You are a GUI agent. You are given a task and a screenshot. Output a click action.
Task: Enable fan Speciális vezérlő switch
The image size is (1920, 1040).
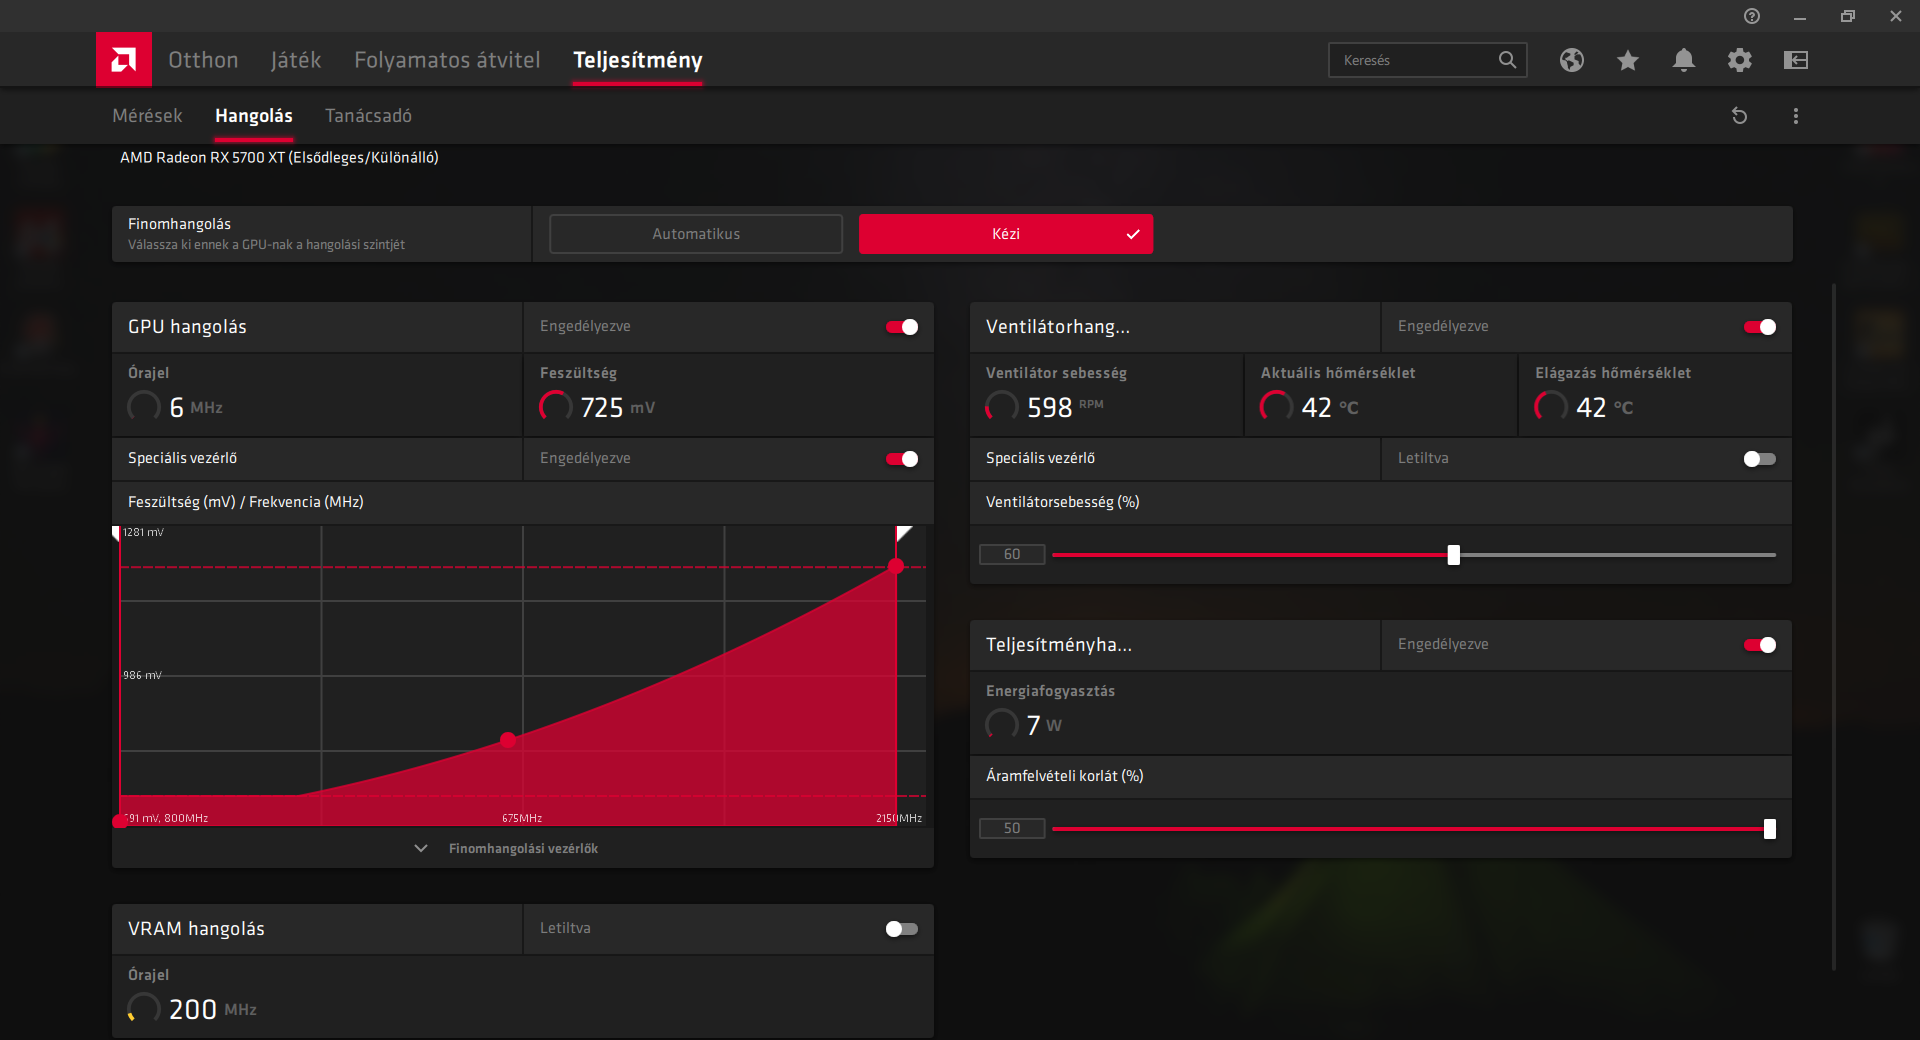(1760, 459)
